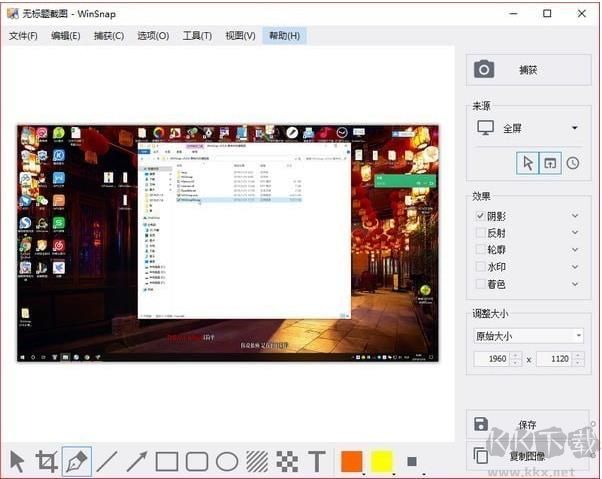The height and width of the screenshot is (479, 602).
Task: Enable the 水印 (watermark) effect checkbox
Action: (x=481, y=267)
